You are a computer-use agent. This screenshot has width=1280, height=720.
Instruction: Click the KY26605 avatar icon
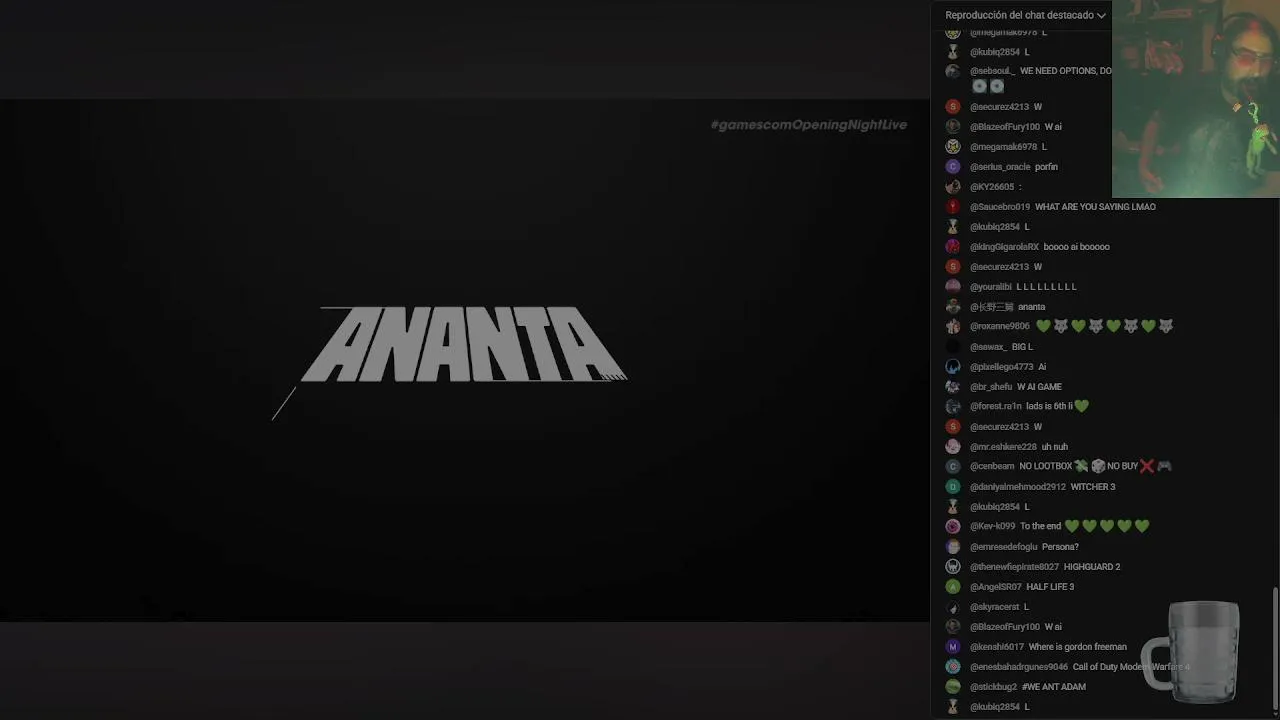pyautogui.click(x=953, y=187)
